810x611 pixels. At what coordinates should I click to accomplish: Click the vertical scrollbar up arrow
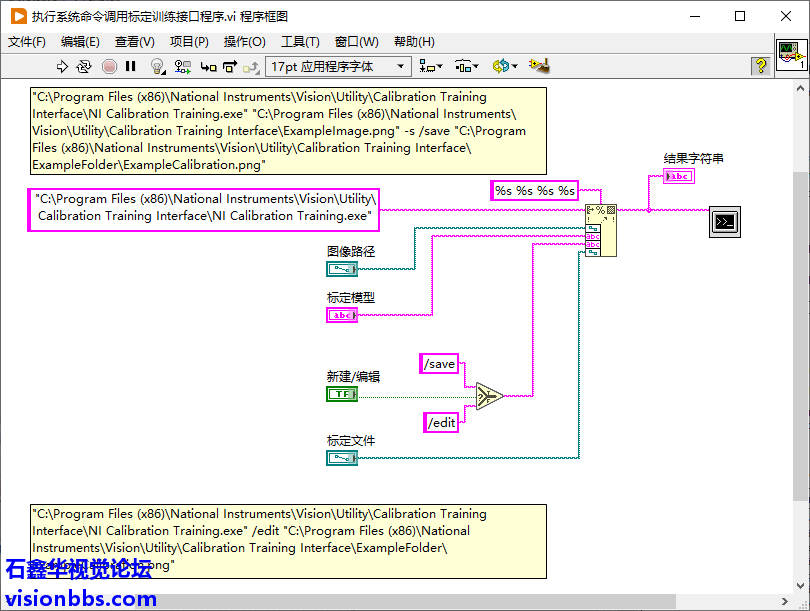click(800, 88)
